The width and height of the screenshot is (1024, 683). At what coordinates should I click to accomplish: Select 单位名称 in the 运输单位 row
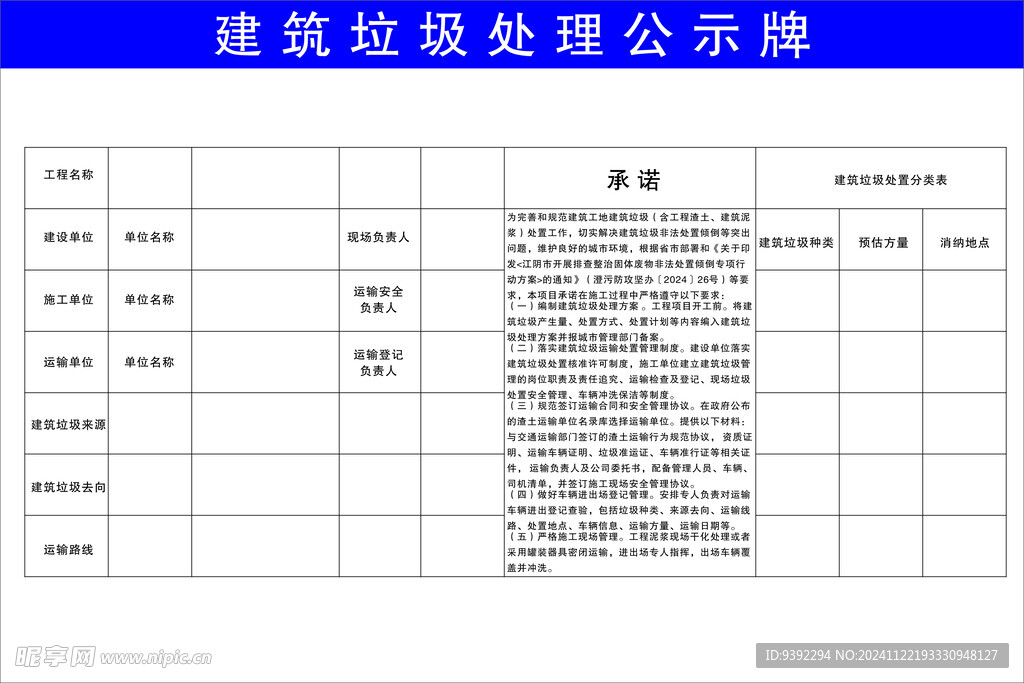click(150, 362)
